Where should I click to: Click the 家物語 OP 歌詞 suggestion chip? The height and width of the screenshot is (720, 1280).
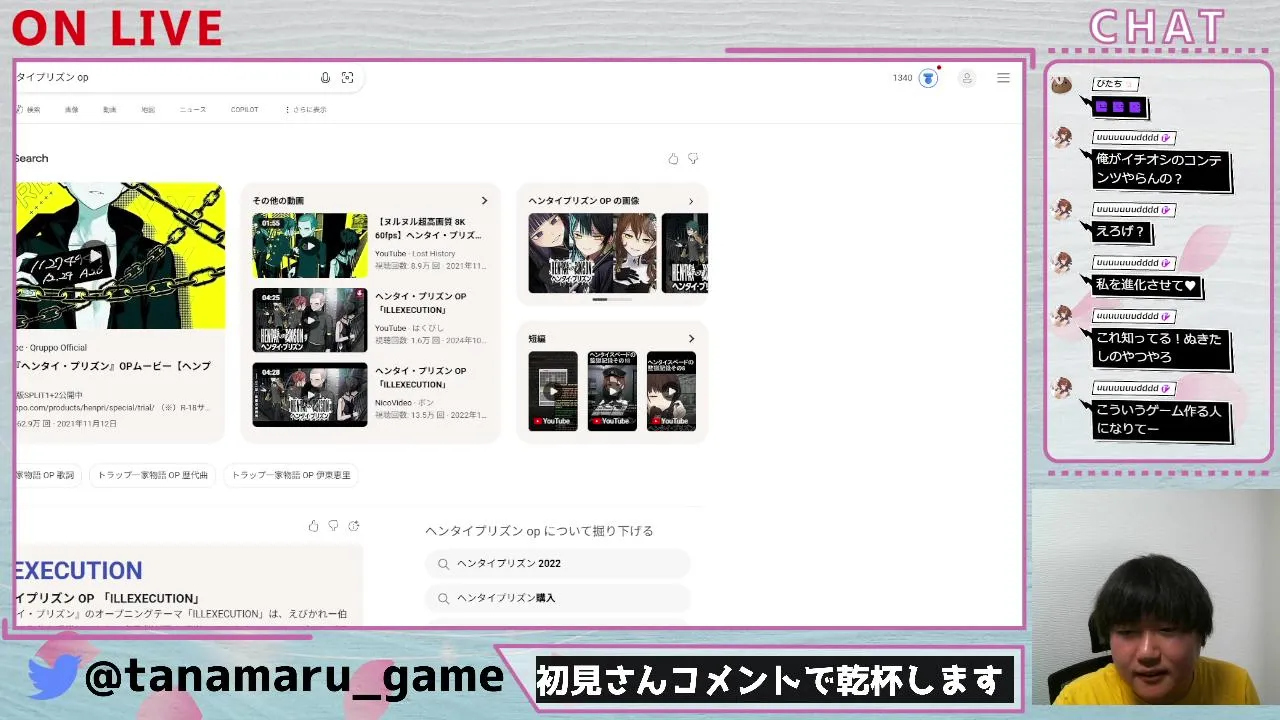pos(47,475)
